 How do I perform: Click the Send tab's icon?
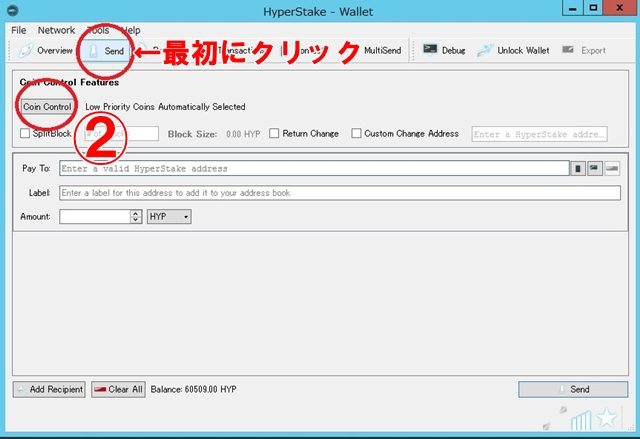tap(93, 51)
